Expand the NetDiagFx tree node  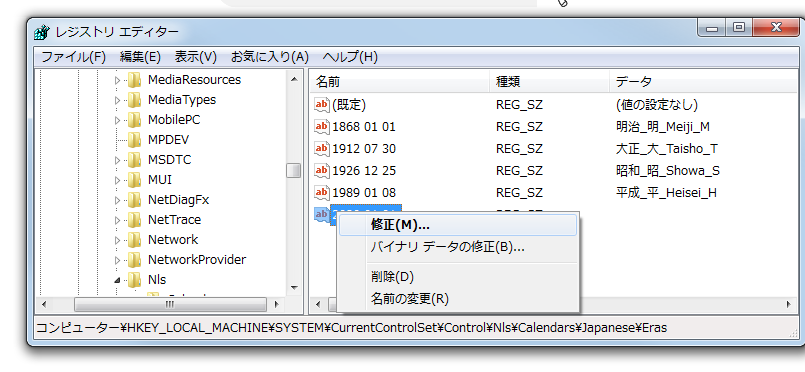(117, 200)
